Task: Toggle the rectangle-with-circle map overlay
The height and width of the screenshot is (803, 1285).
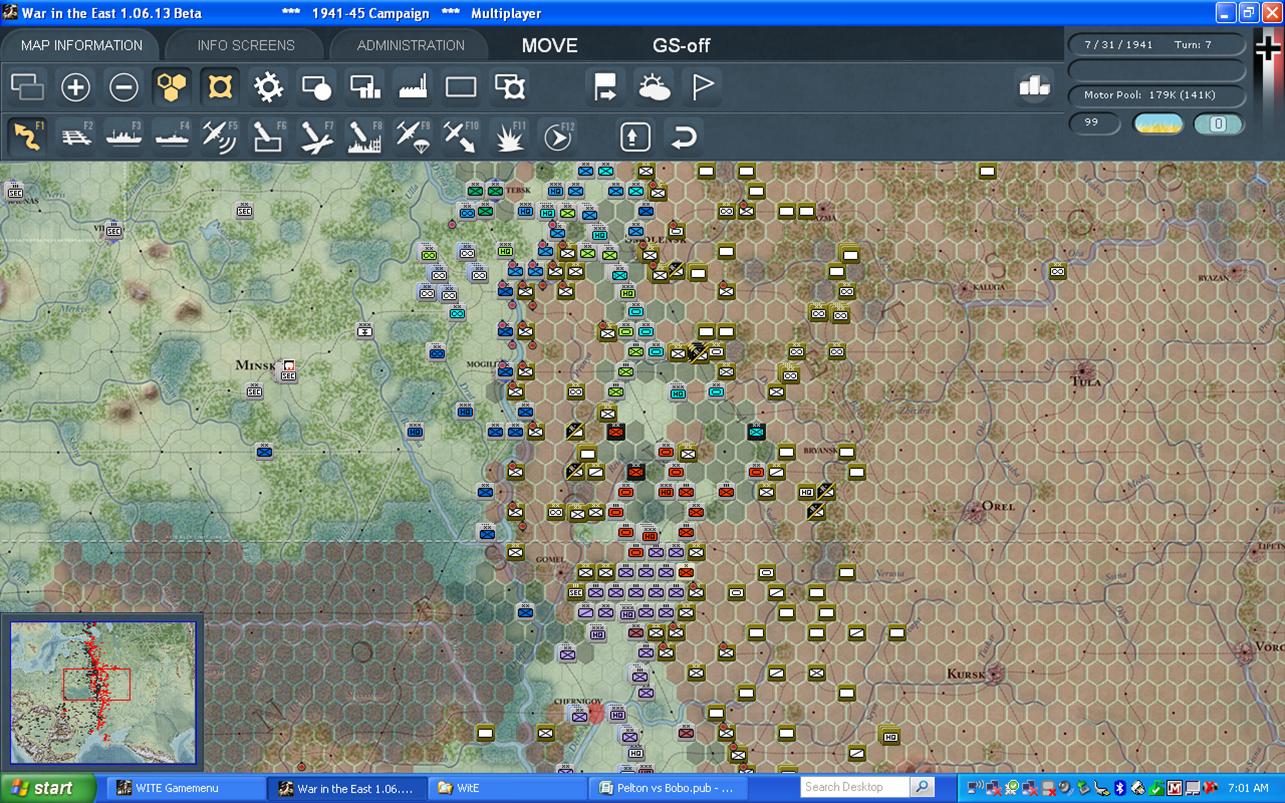Action: [x=316, y=88]
